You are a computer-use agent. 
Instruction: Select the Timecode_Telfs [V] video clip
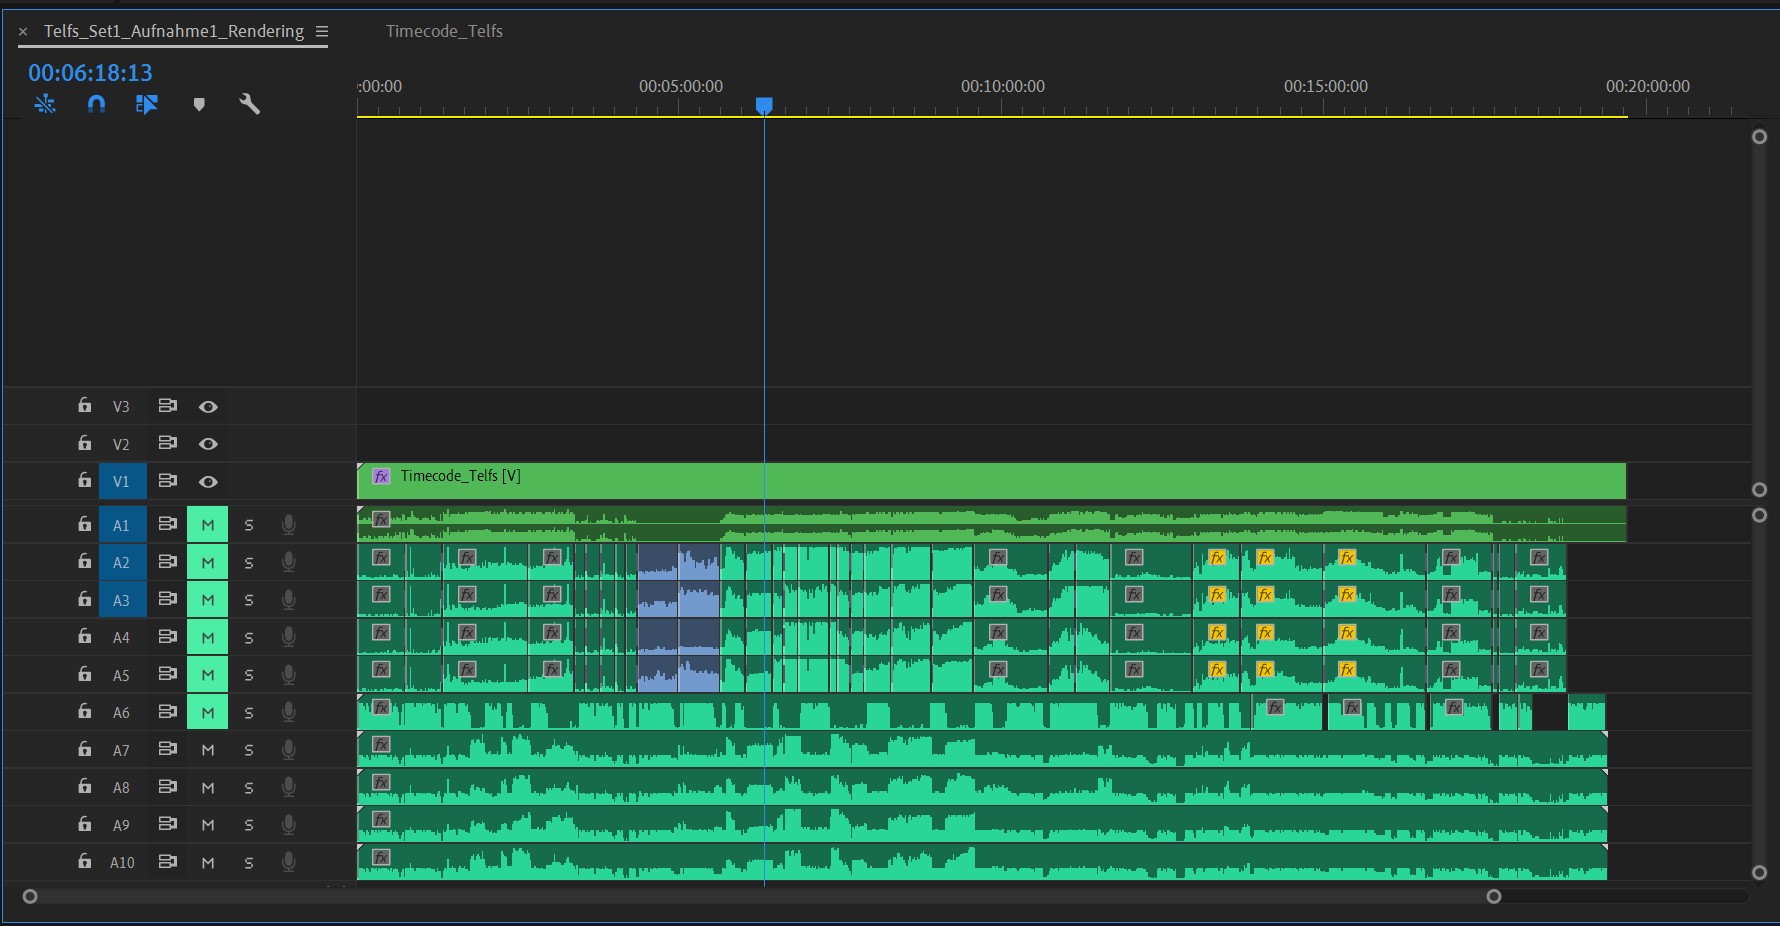tap(991, 481)
